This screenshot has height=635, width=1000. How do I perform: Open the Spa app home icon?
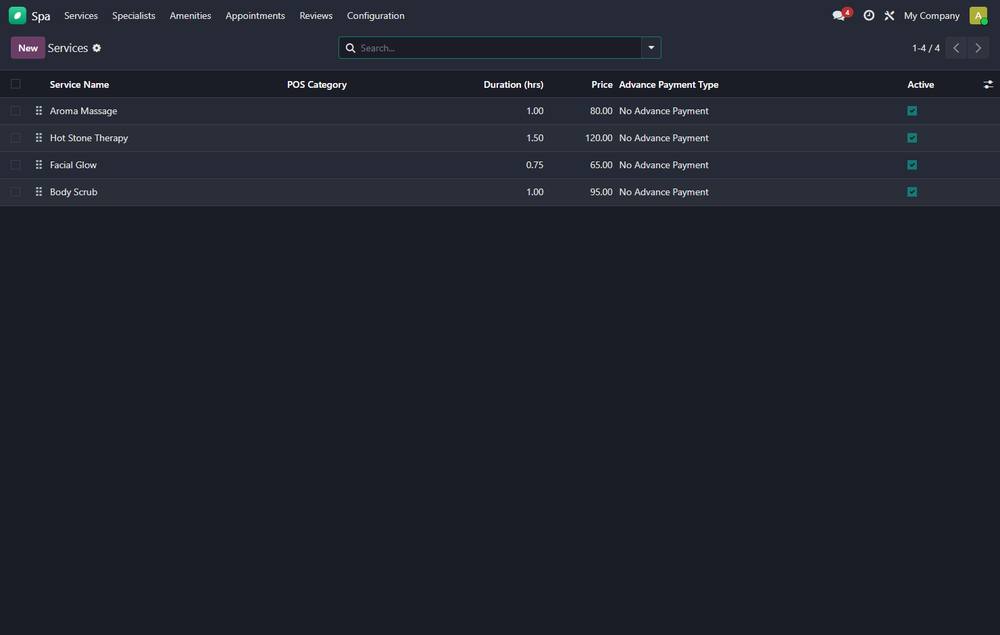[17, 15]
